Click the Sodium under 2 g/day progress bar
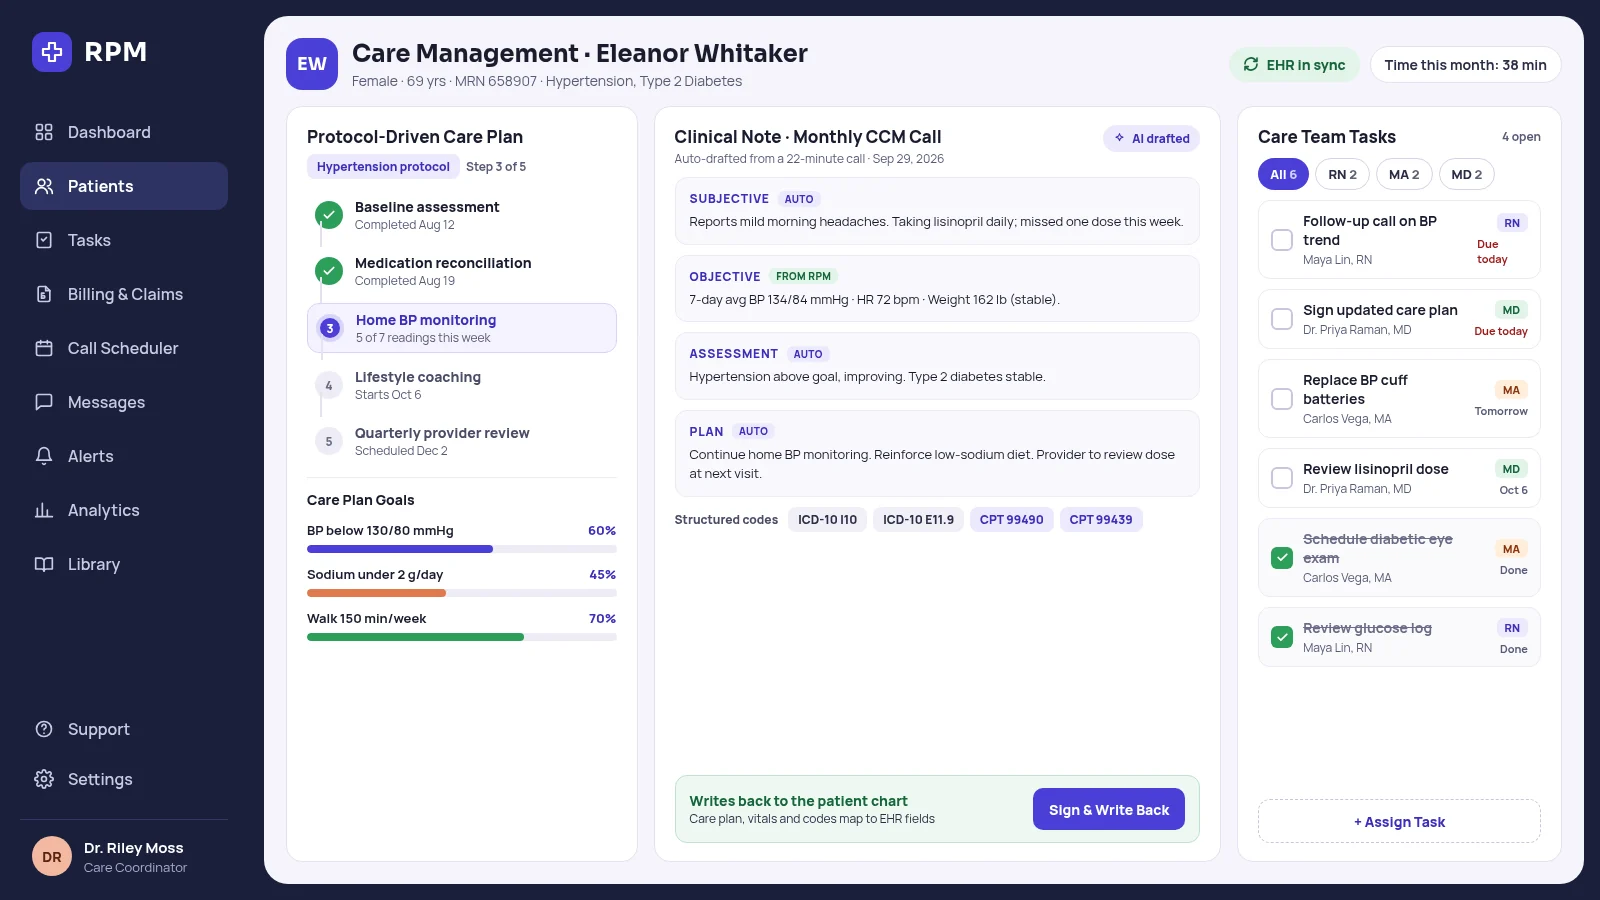1600x900 pixels. (462, 593)
